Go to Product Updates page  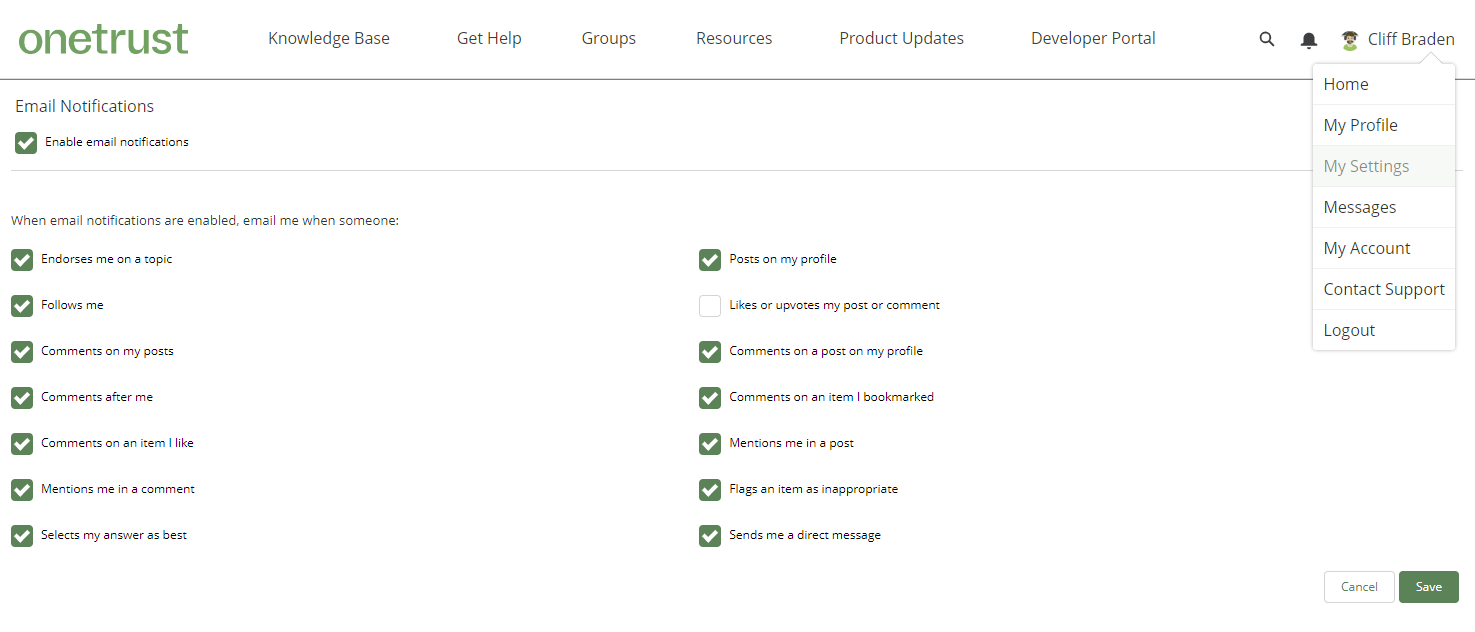[x=901, y=39]
